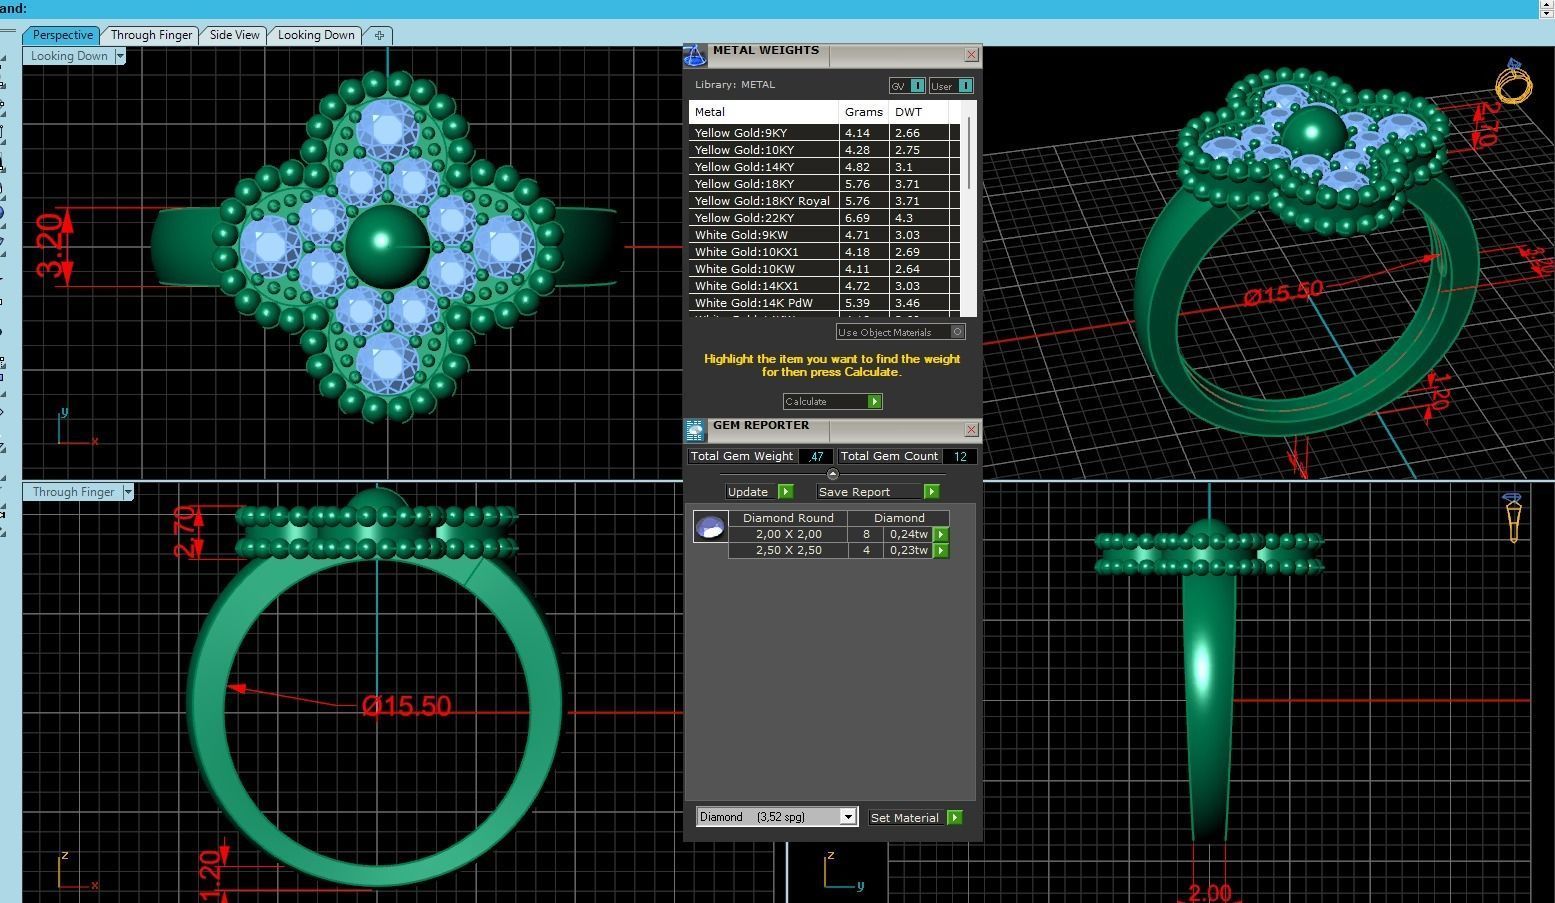Open the Looking Down viewport title dropdown
Image resolution: width=1555 pixels, height=903 pixels.
pos(120,56)
